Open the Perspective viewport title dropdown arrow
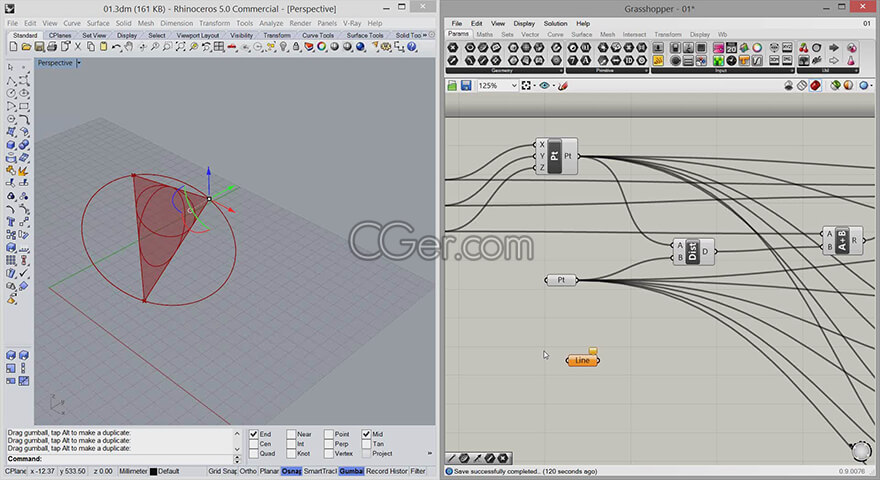 pyautogui.click(x=79, y=63)
